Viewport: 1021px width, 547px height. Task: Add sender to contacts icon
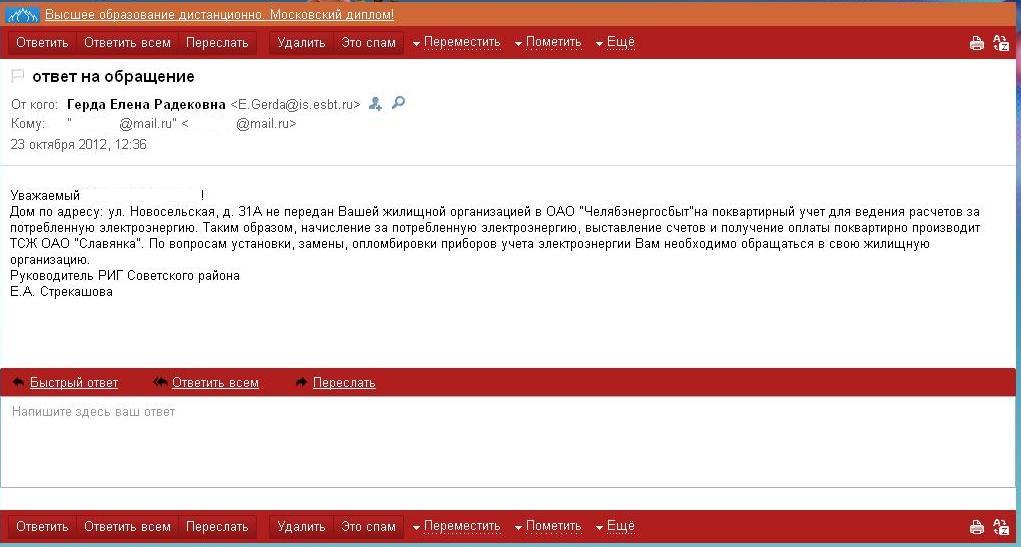pos(375,104)
